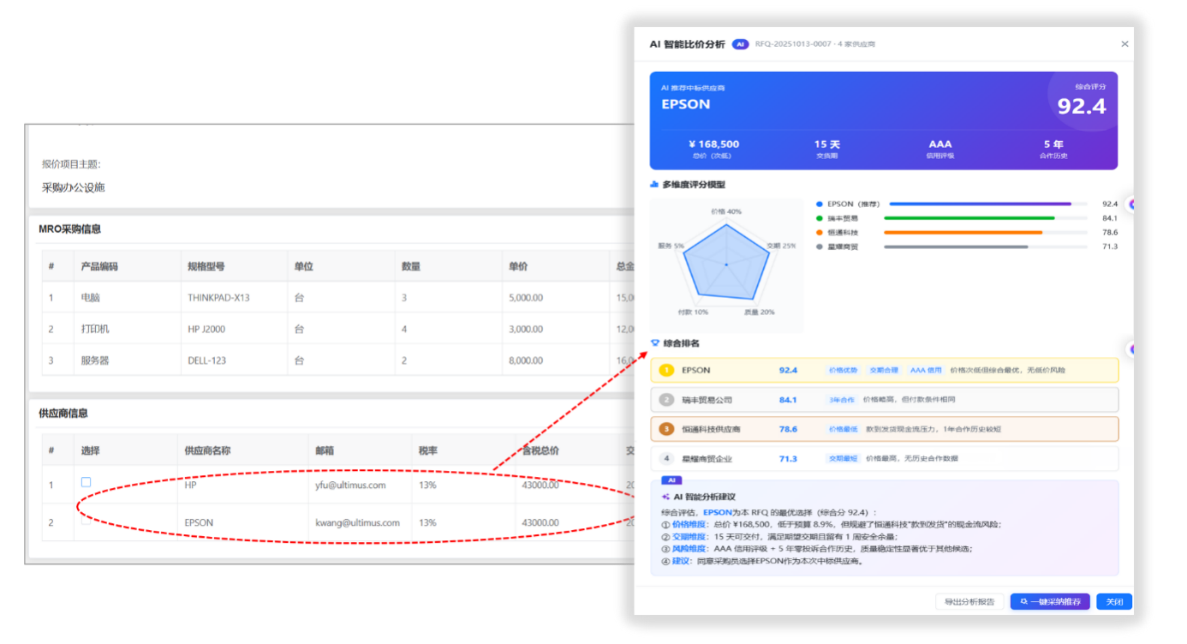Click the radar chart pentagon

[726, 263]
